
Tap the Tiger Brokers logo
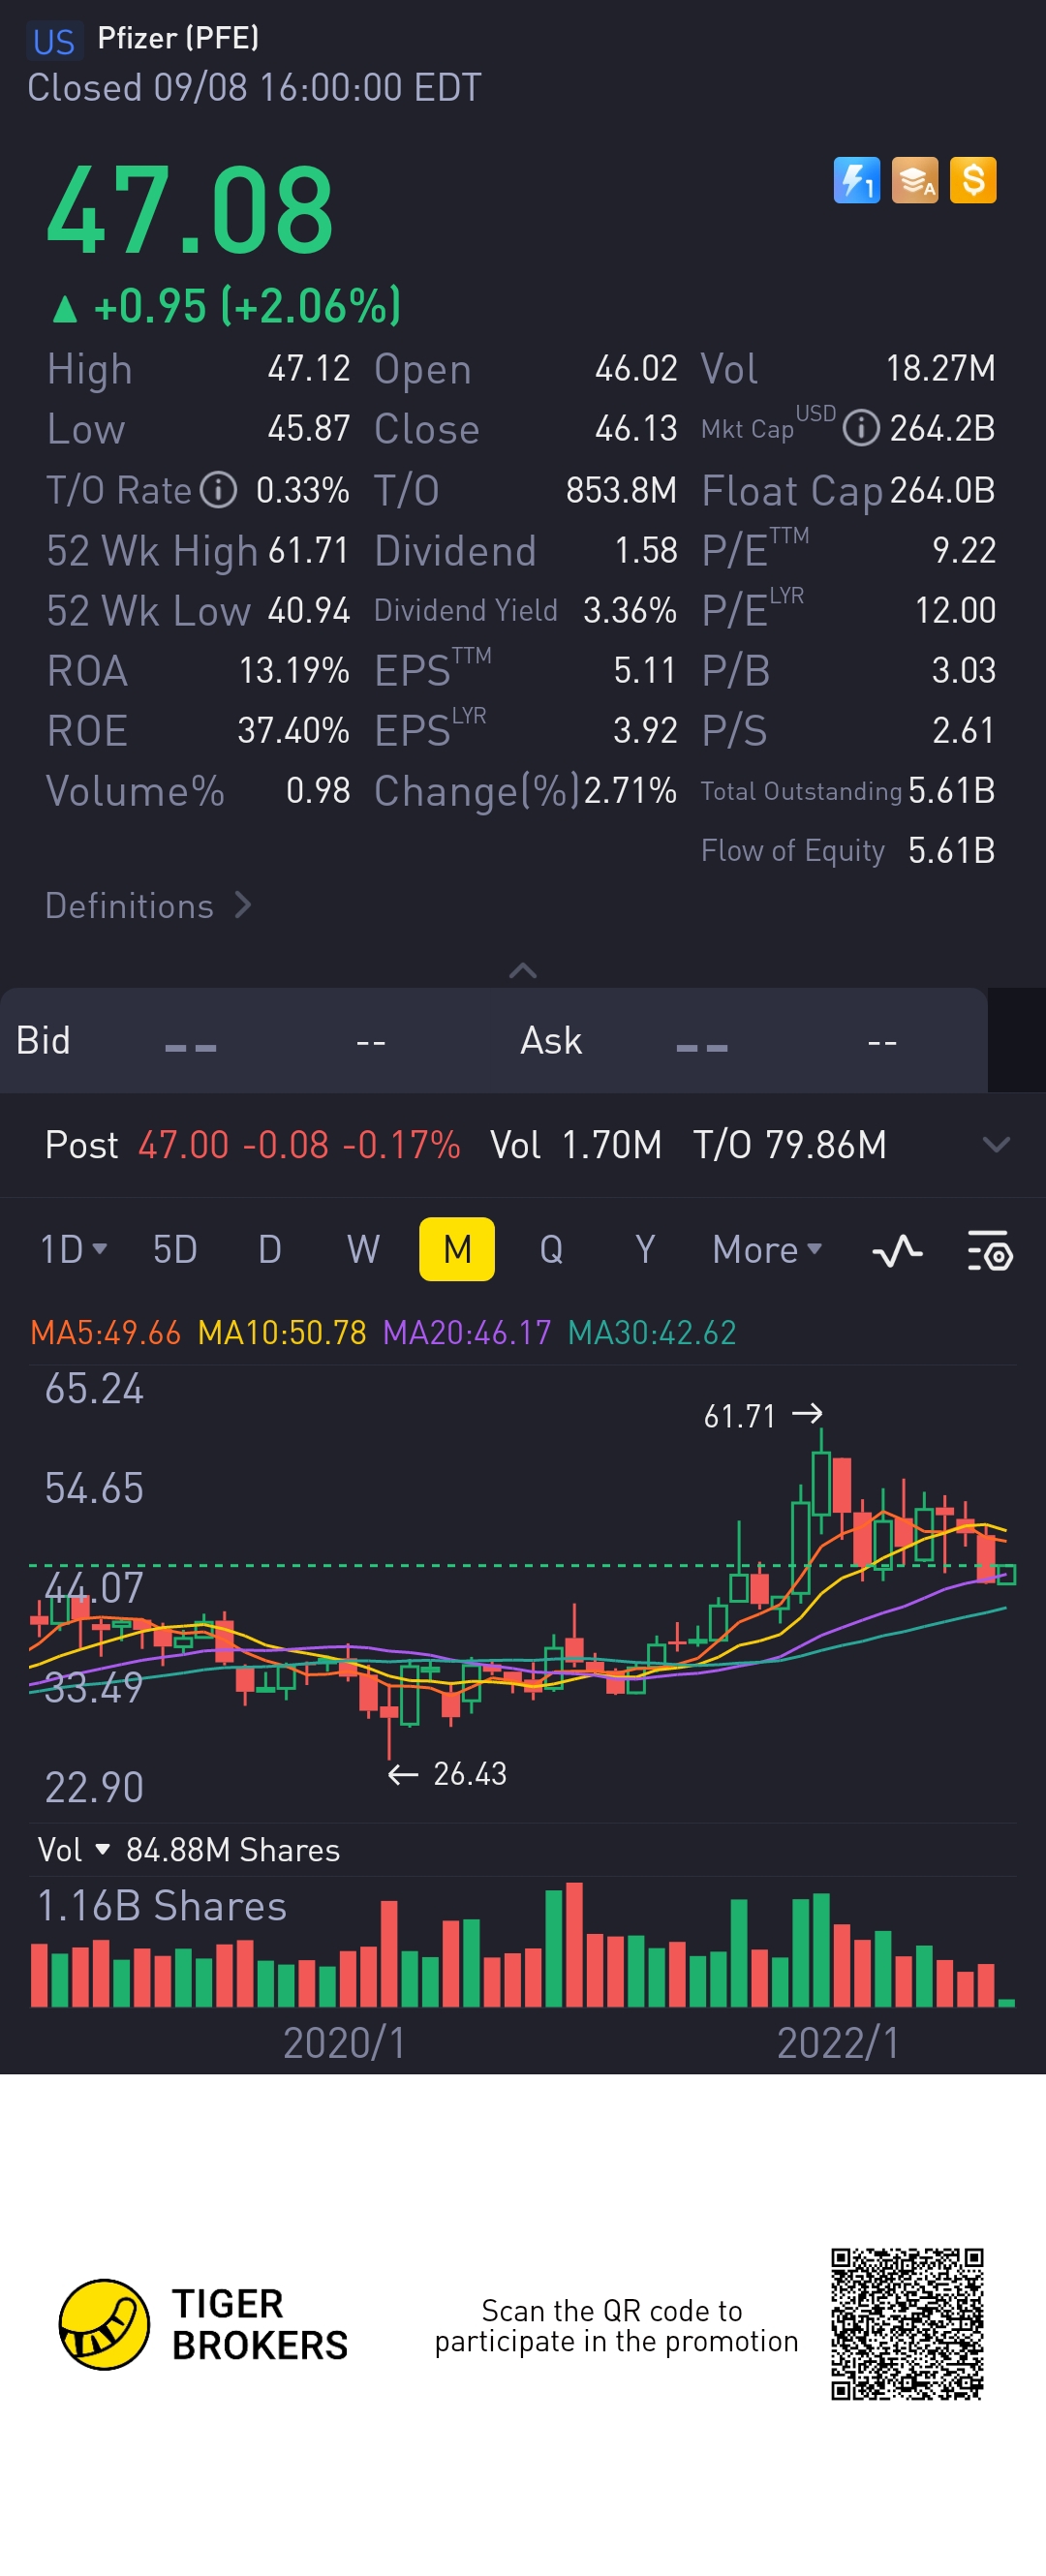[204, 2324]
